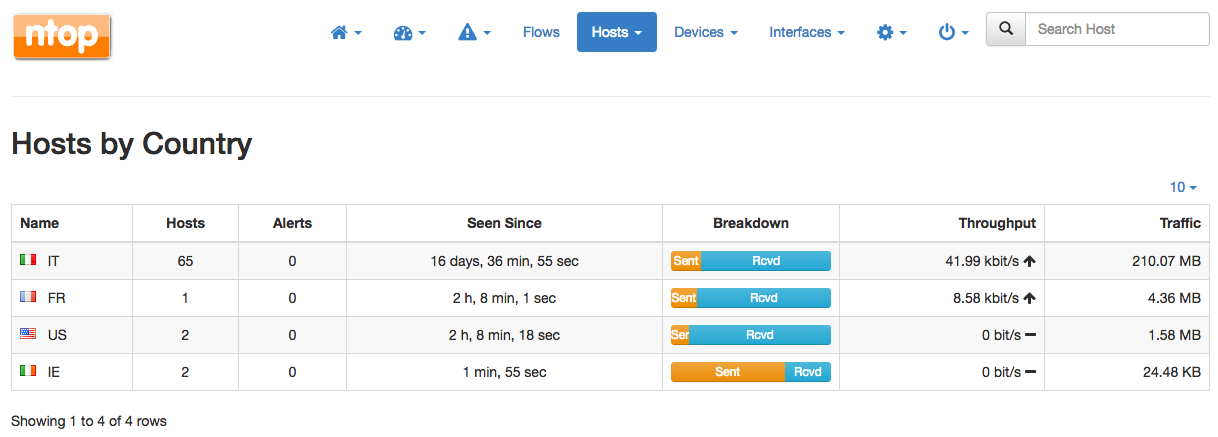The image size is (1218, 437).
Task: Open the dashboard gauge icon menu
Action: (x=409, y=32)
